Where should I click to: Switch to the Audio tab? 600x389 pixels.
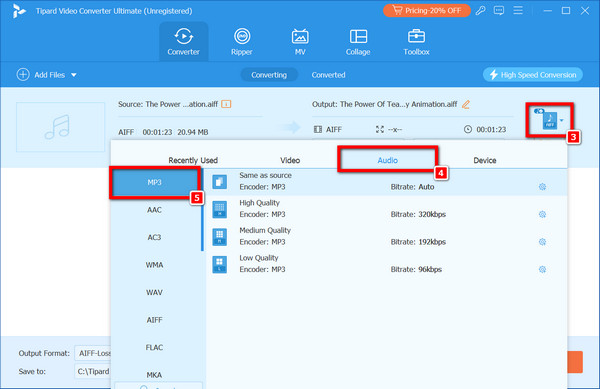click(388, 160)
